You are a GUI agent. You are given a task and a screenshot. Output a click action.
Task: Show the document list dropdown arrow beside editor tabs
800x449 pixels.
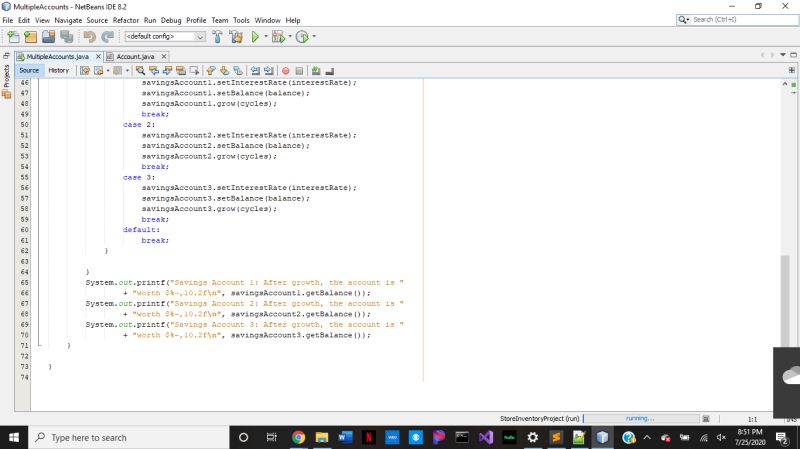pyautogui.click(x=783, y=55)
